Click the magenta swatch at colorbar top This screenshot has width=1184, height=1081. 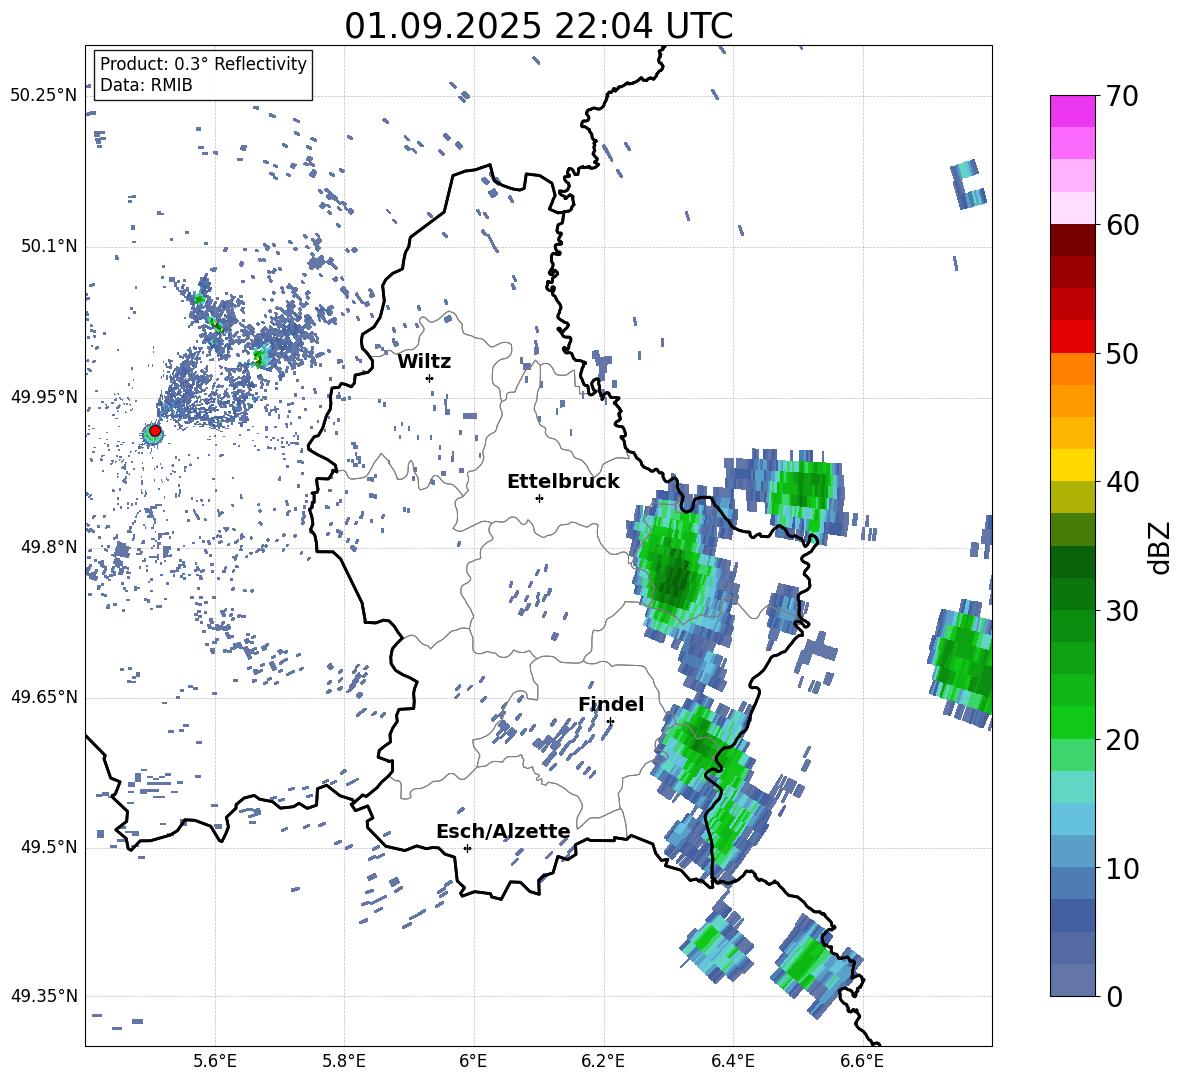tap(1072, 111)
